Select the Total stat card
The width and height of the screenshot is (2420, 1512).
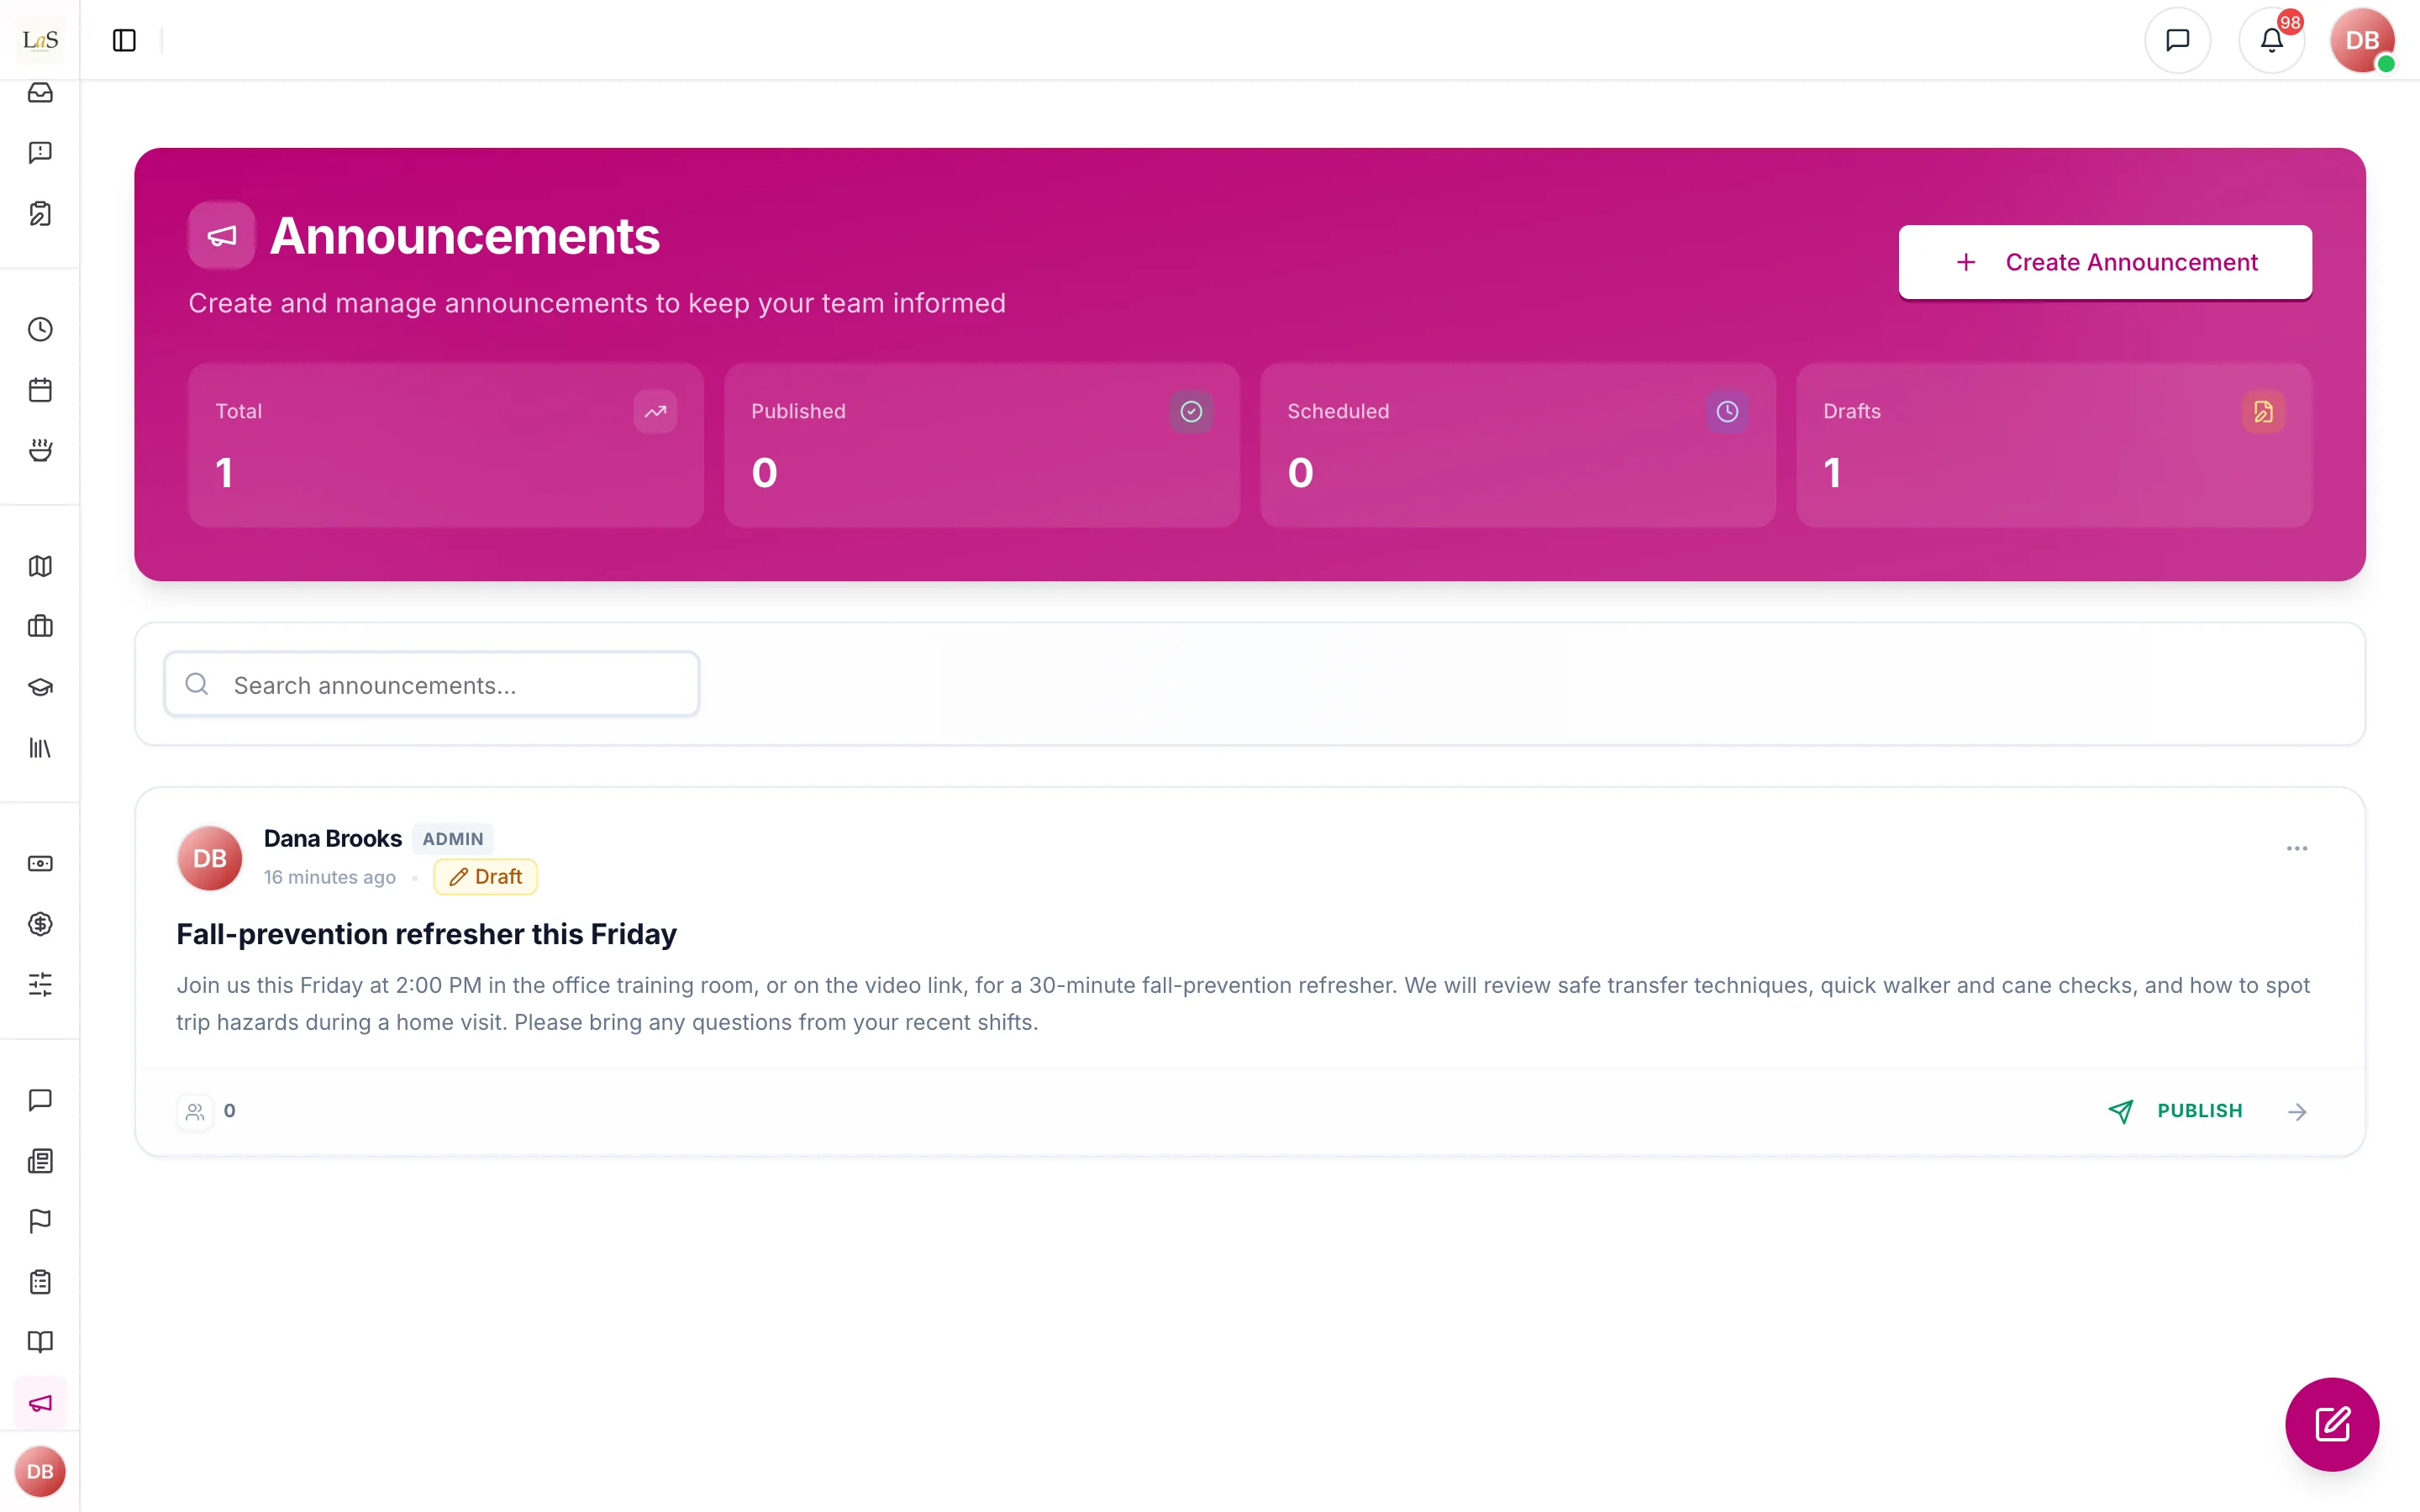tap(446, 445)
